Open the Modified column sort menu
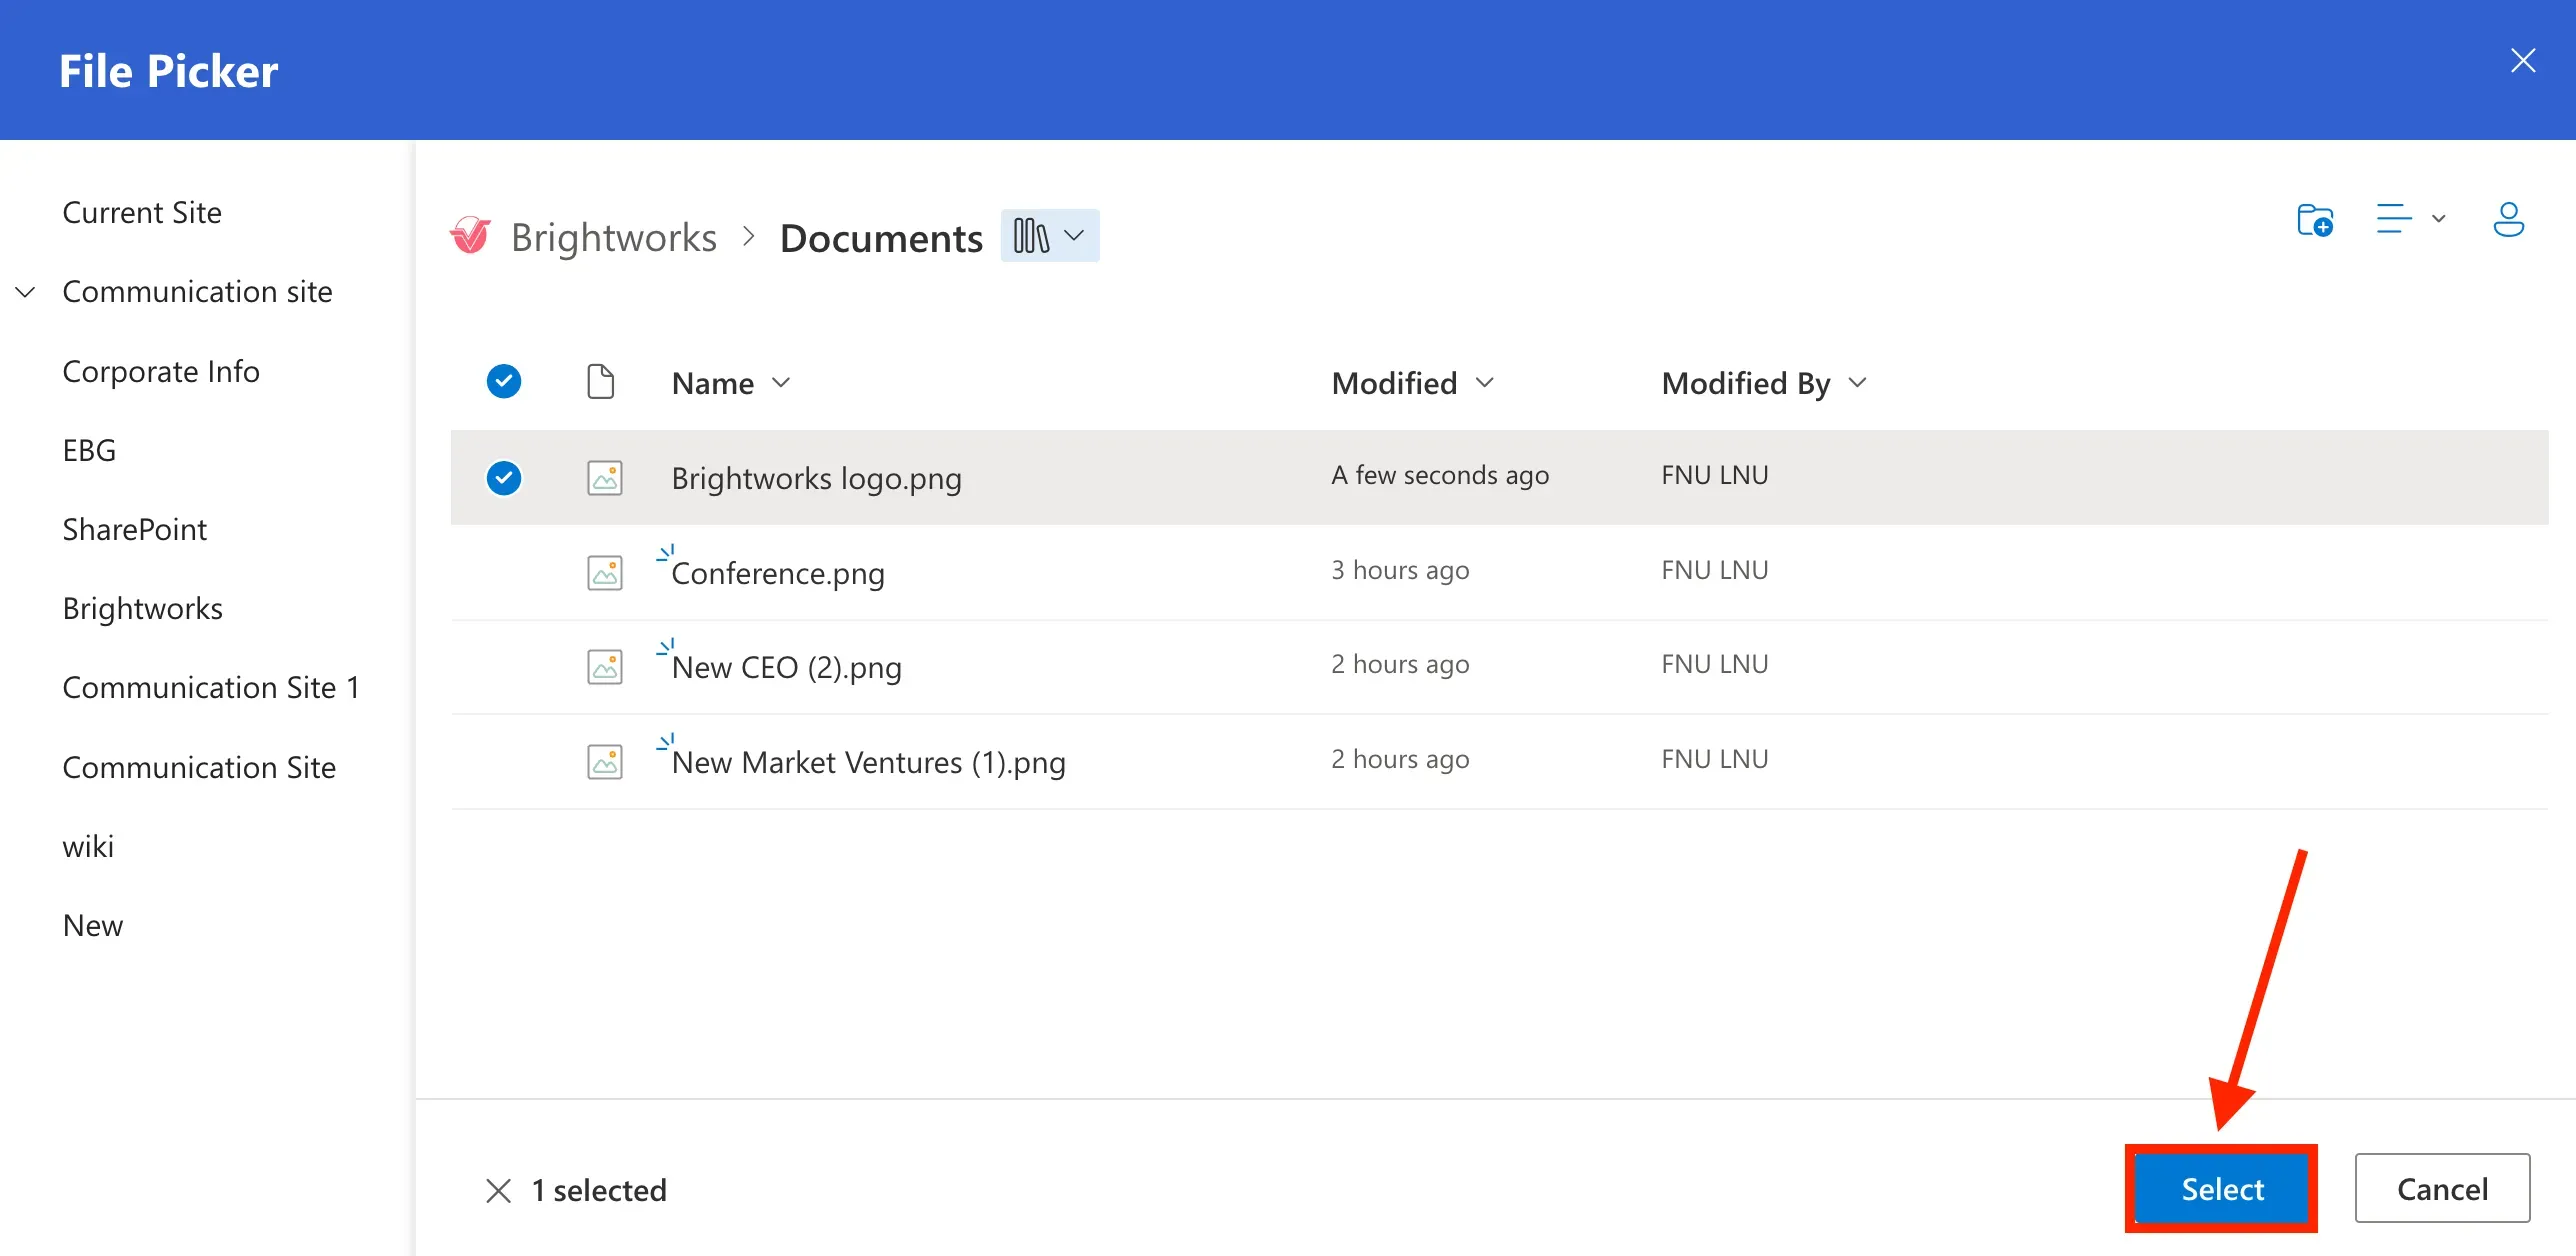This screenshot has height=1256, width=2576. tap(1413, 383)
